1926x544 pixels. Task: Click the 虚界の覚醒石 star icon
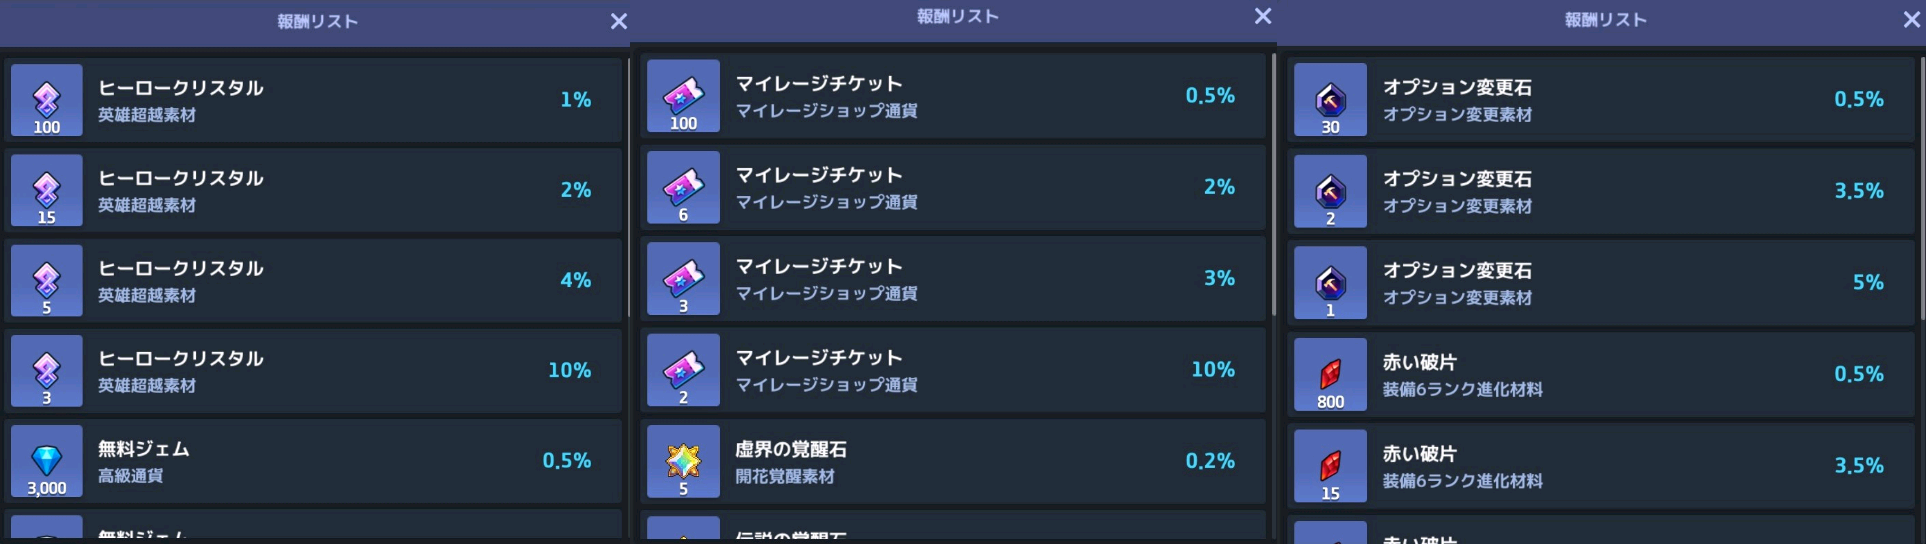coord(683,461)
